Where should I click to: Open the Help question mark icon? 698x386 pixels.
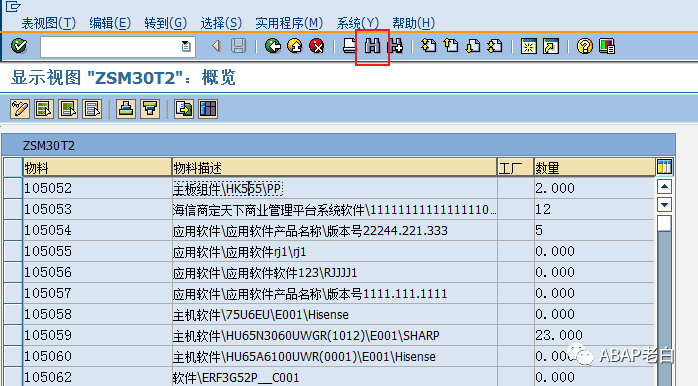(584, 46)
